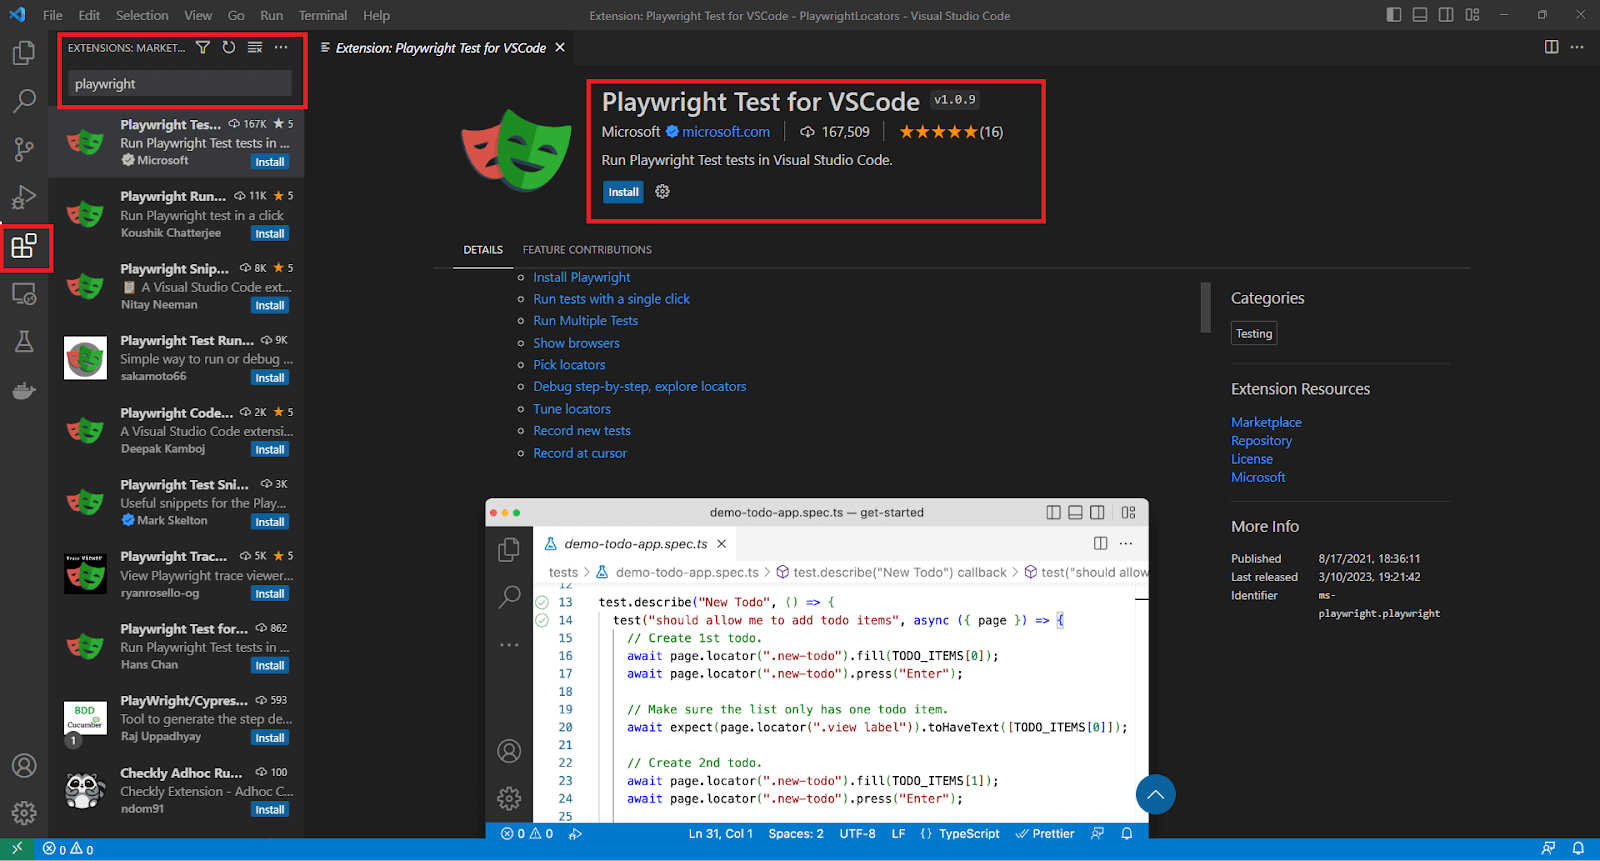Open the Accounts menu in activity bar

(24, 766)
